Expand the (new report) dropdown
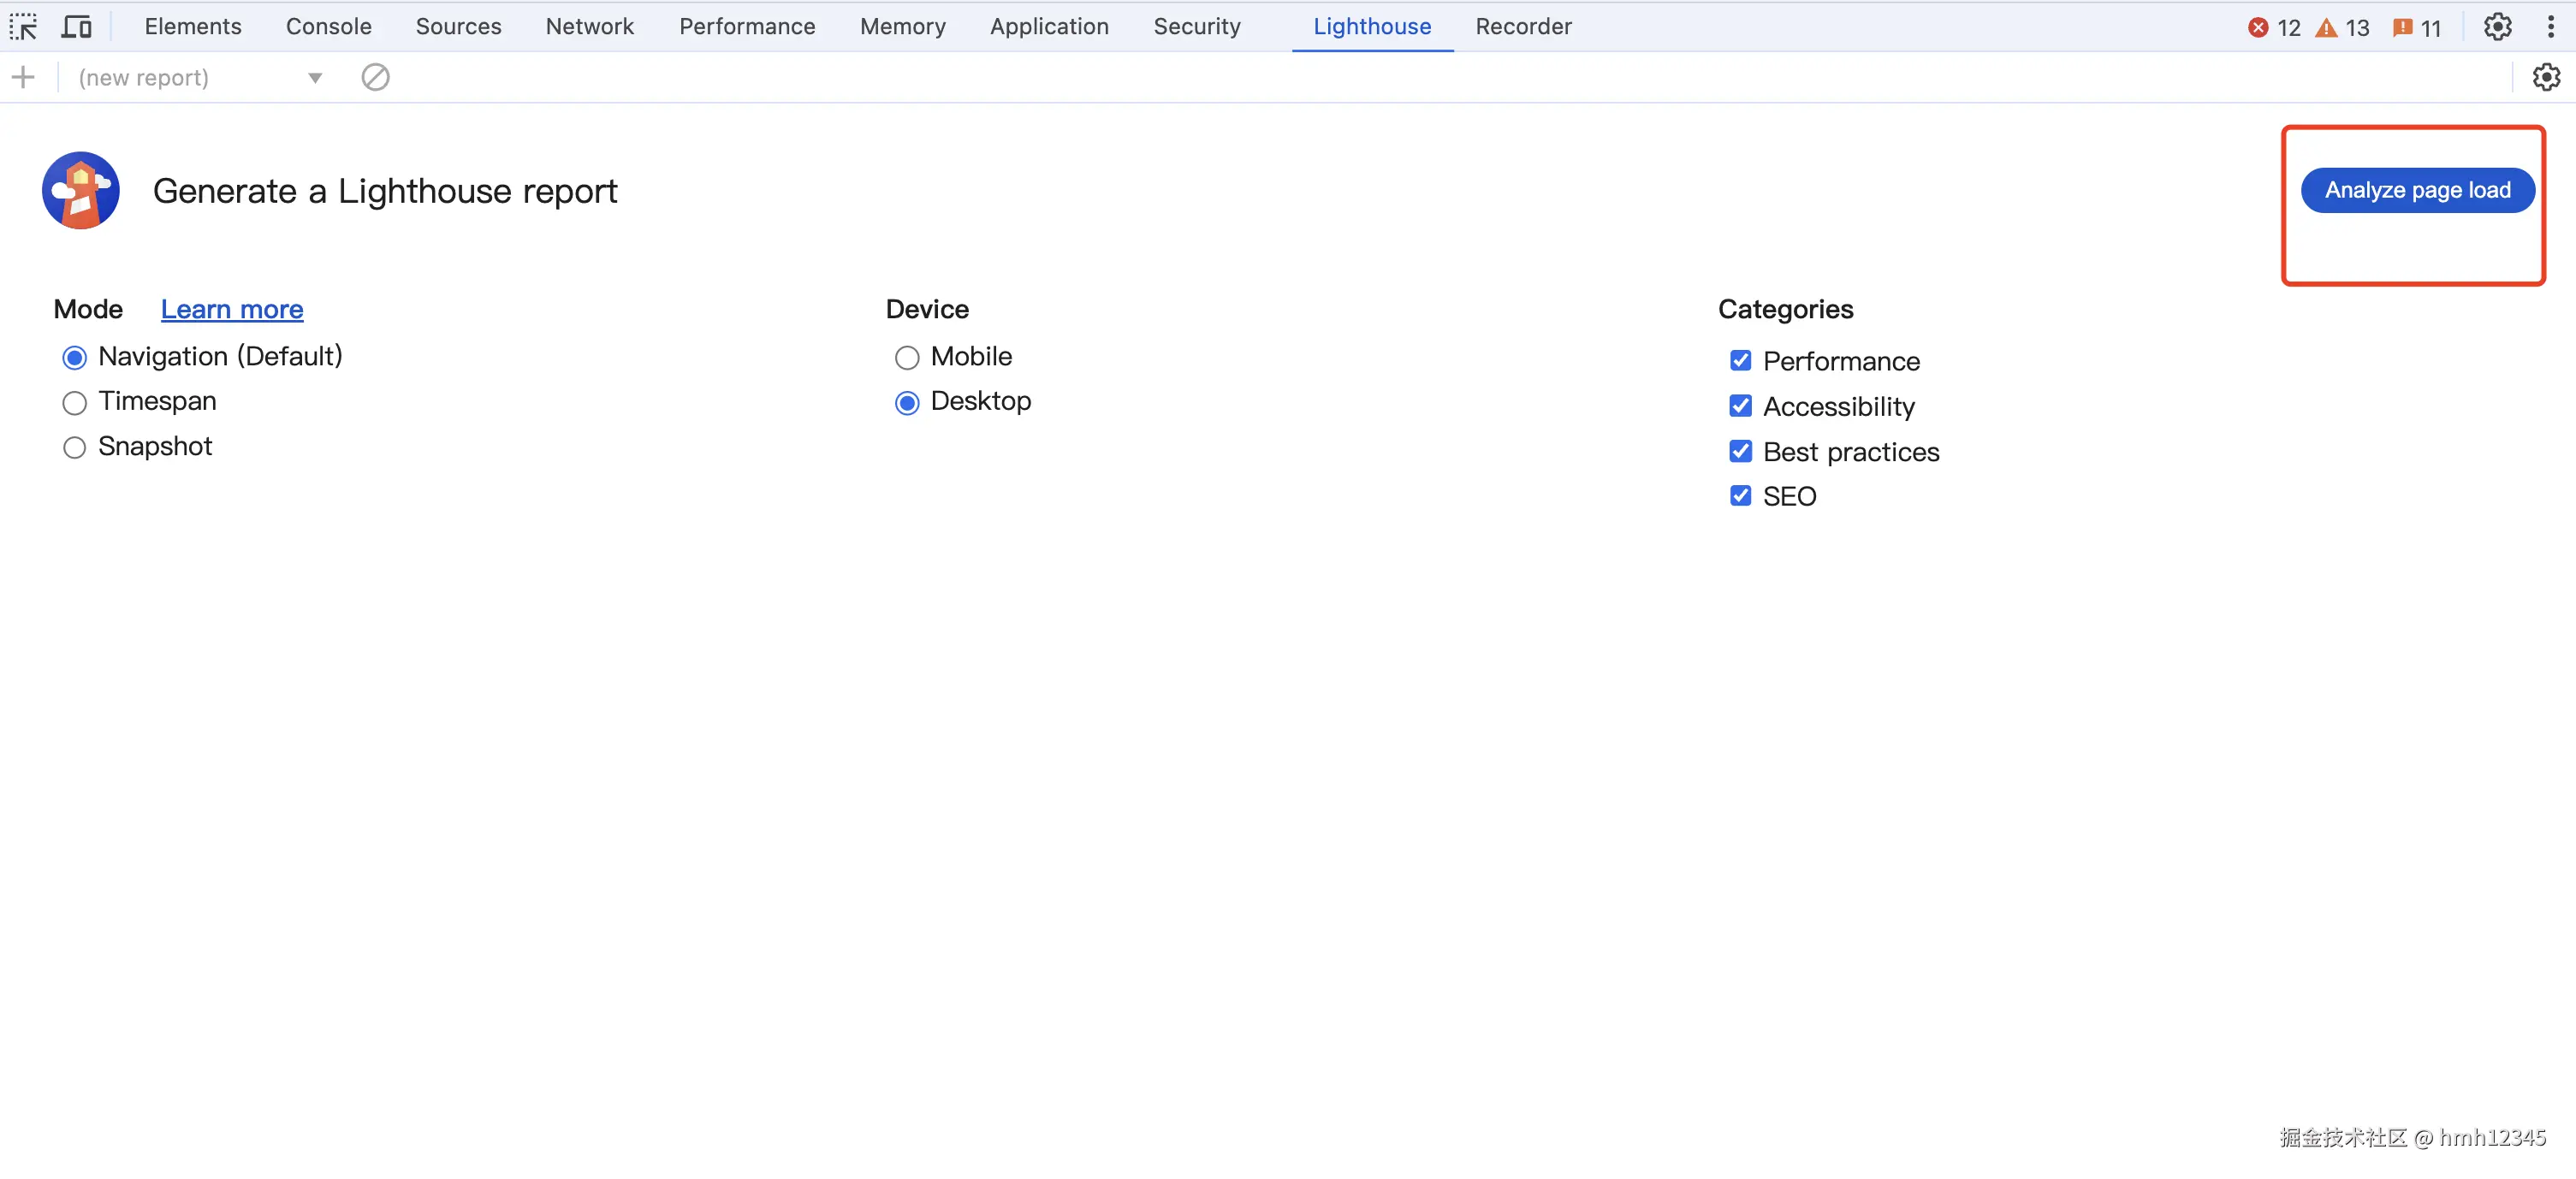The image size is (2576, 1179). pyautogui.click(x=314, y=78)
